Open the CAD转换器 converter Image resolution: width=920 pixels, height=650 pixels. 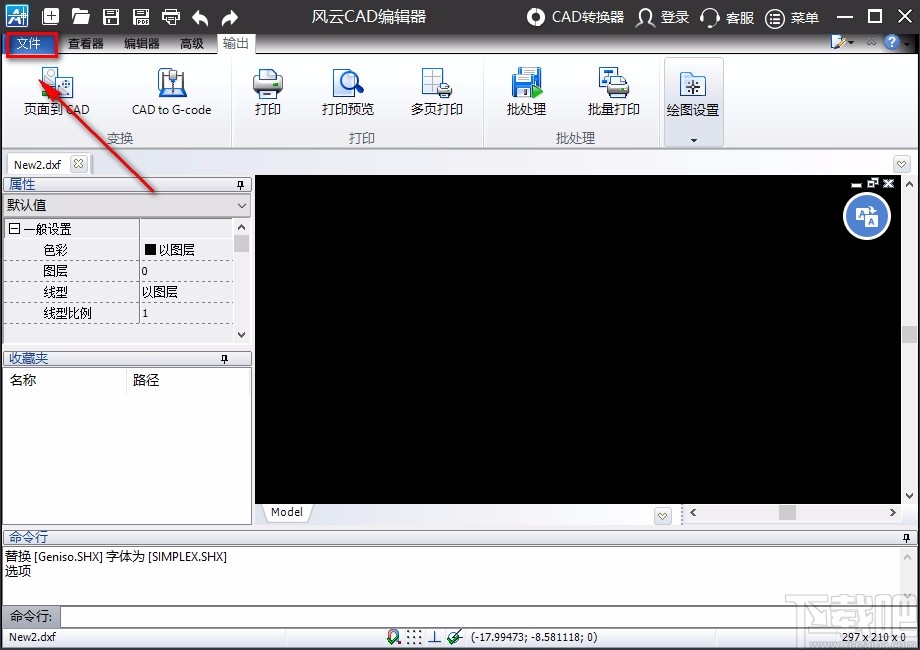click(576, 17)
